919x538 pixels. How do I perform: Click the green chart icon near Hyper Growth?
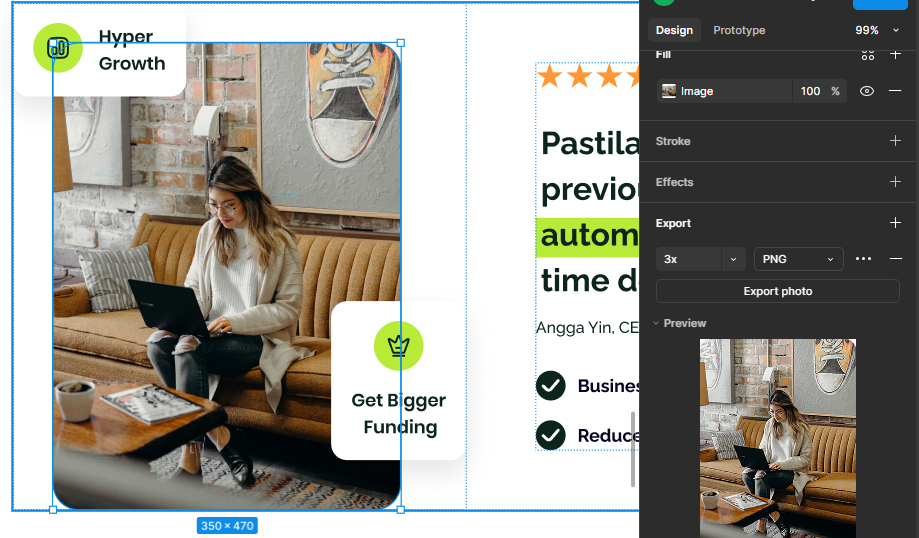click(57, 48)
